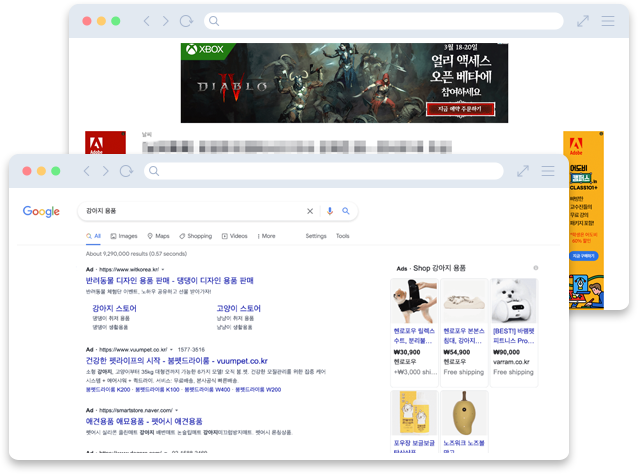
Task: Open 붐펫드라이룸 W400 sitelink
Action: (208, 390)
